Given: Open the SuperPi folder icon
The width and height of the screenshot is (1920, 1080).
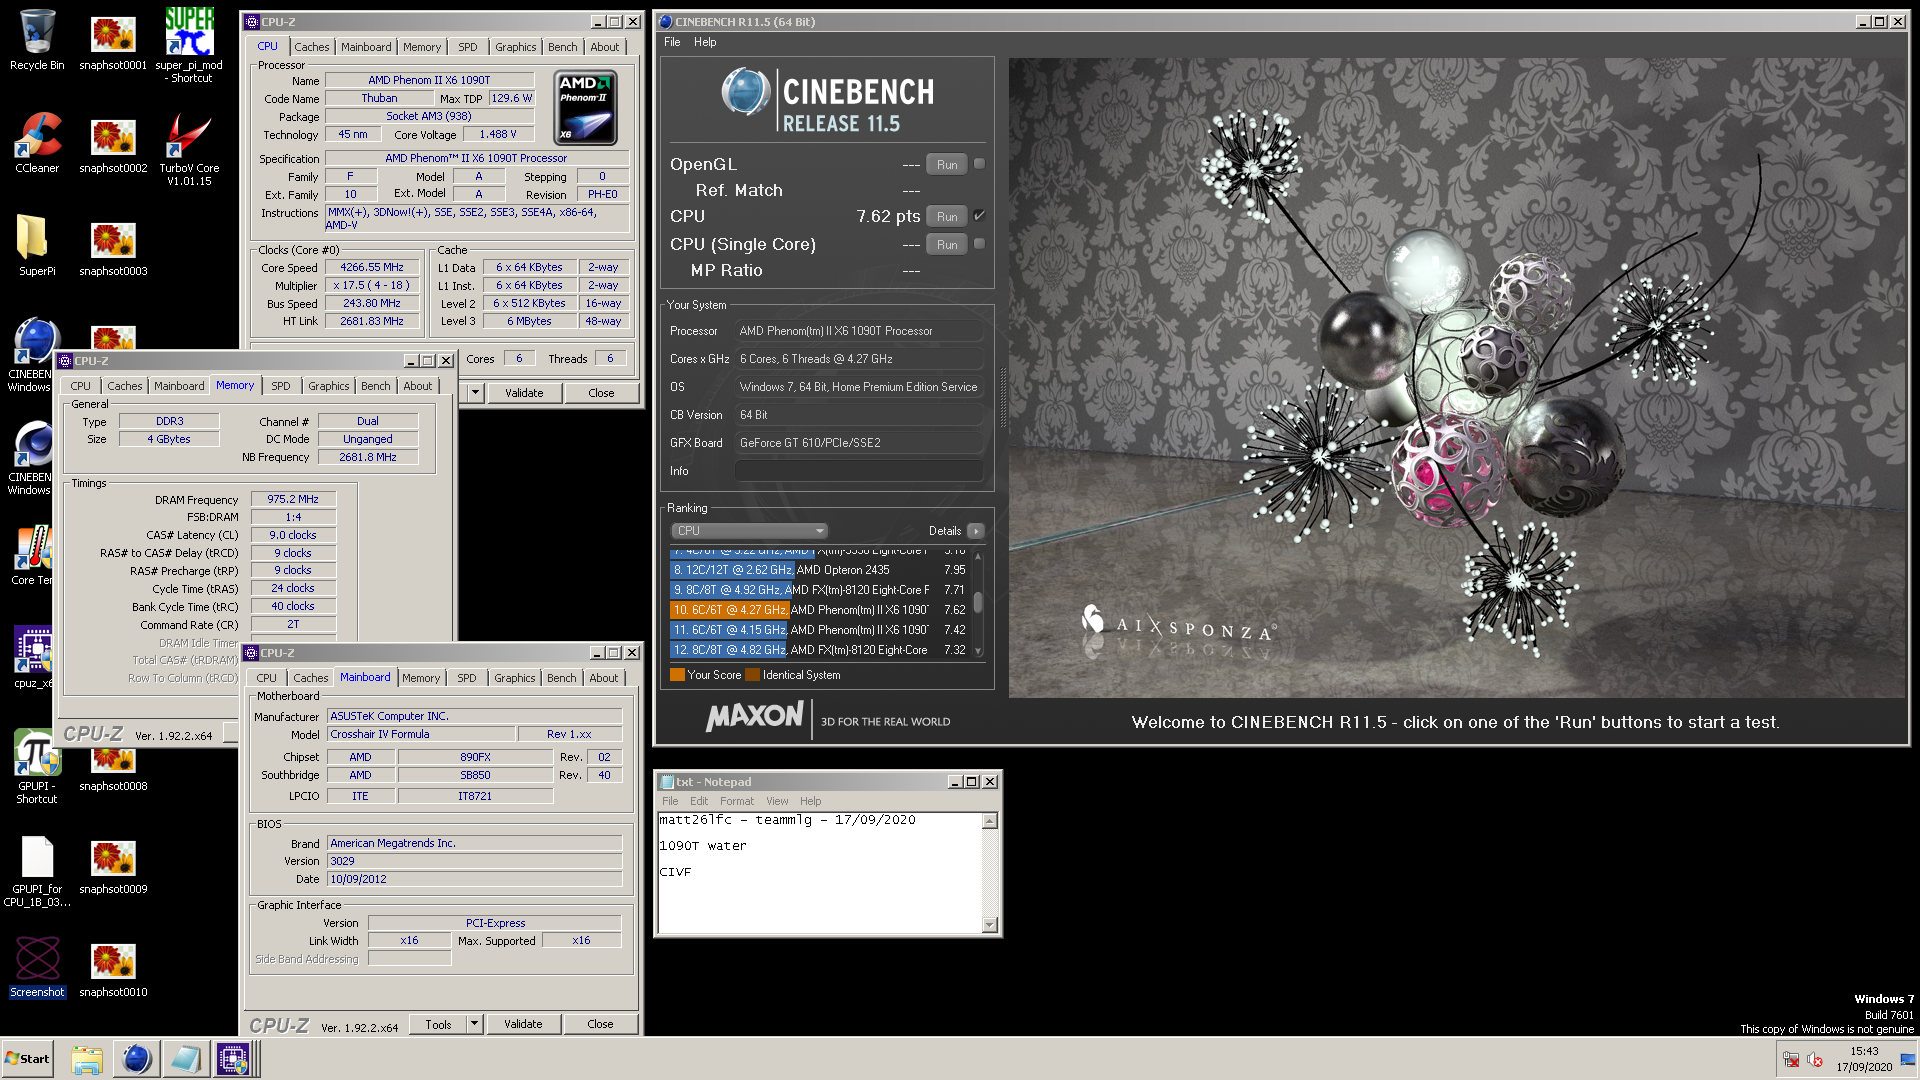Looking at the screenshot, I should click(36, 246).
